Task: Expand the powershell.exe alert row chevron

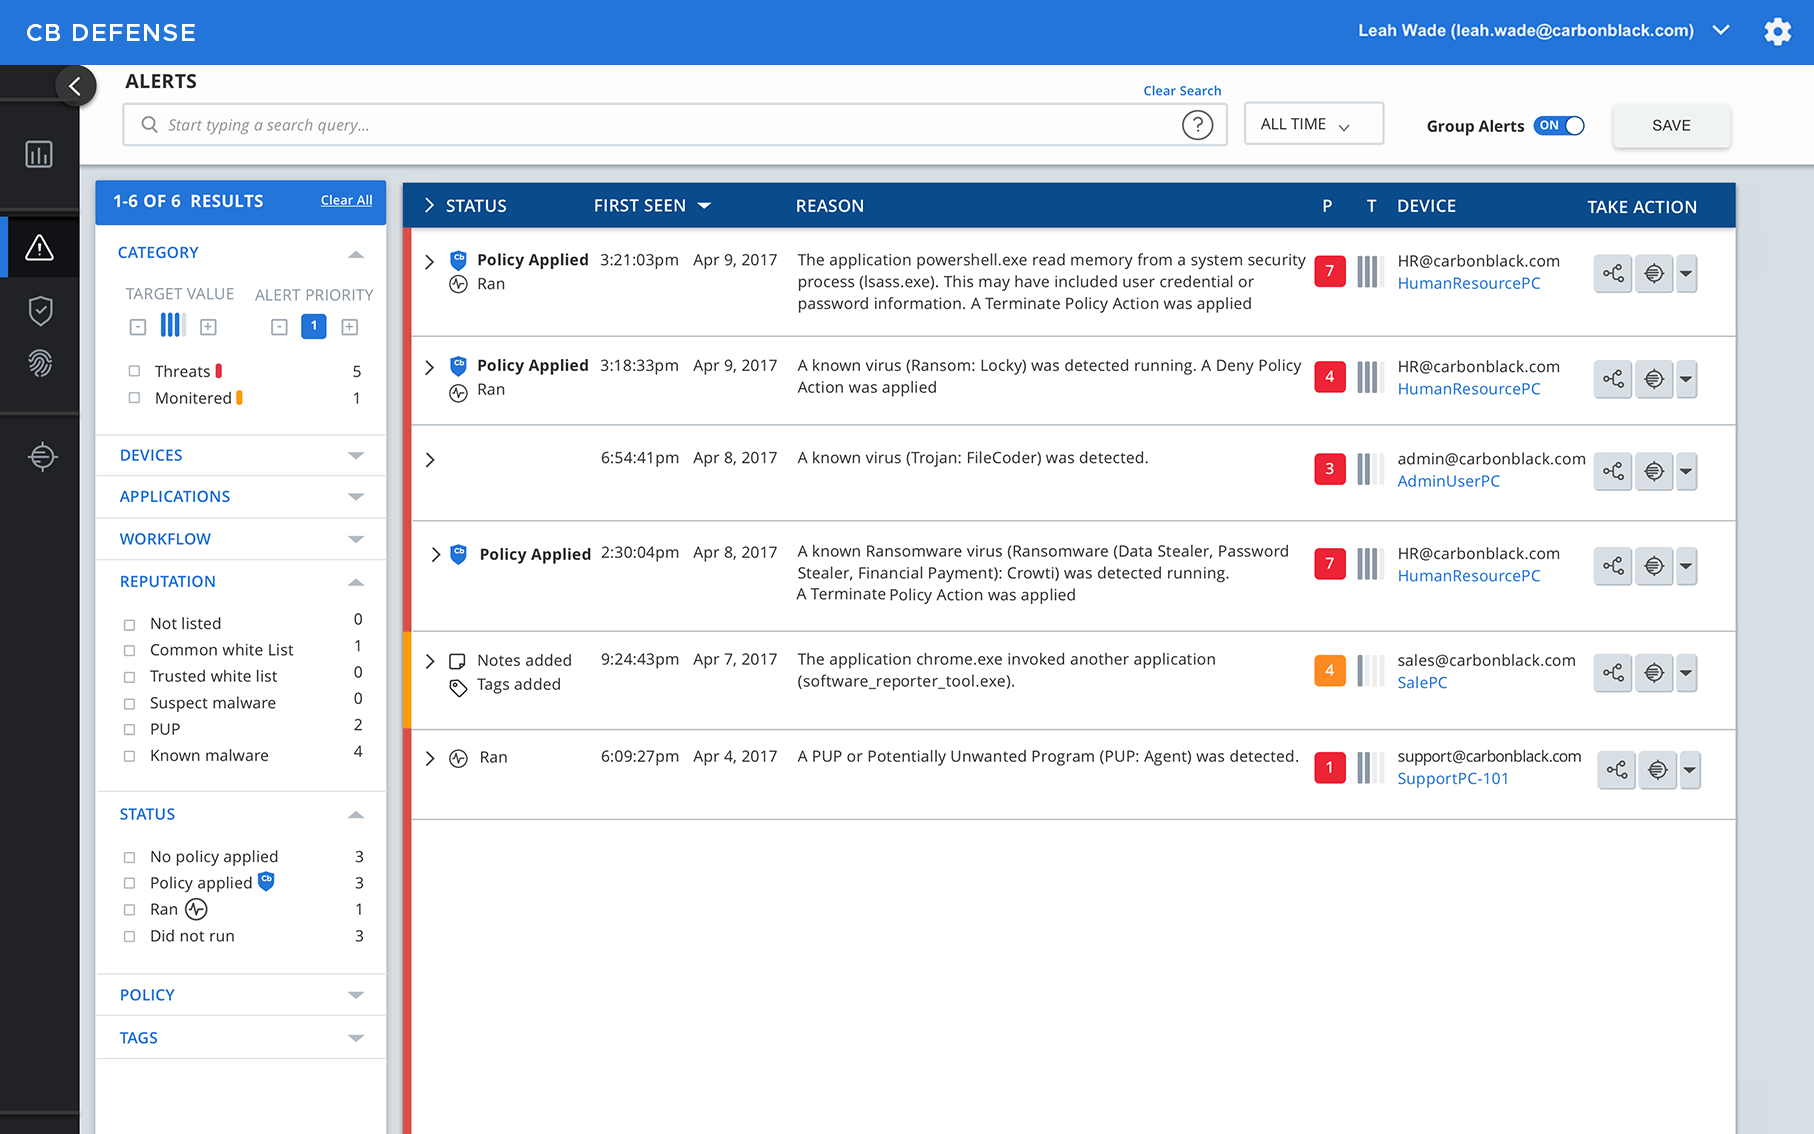Action: pos(430,262)
